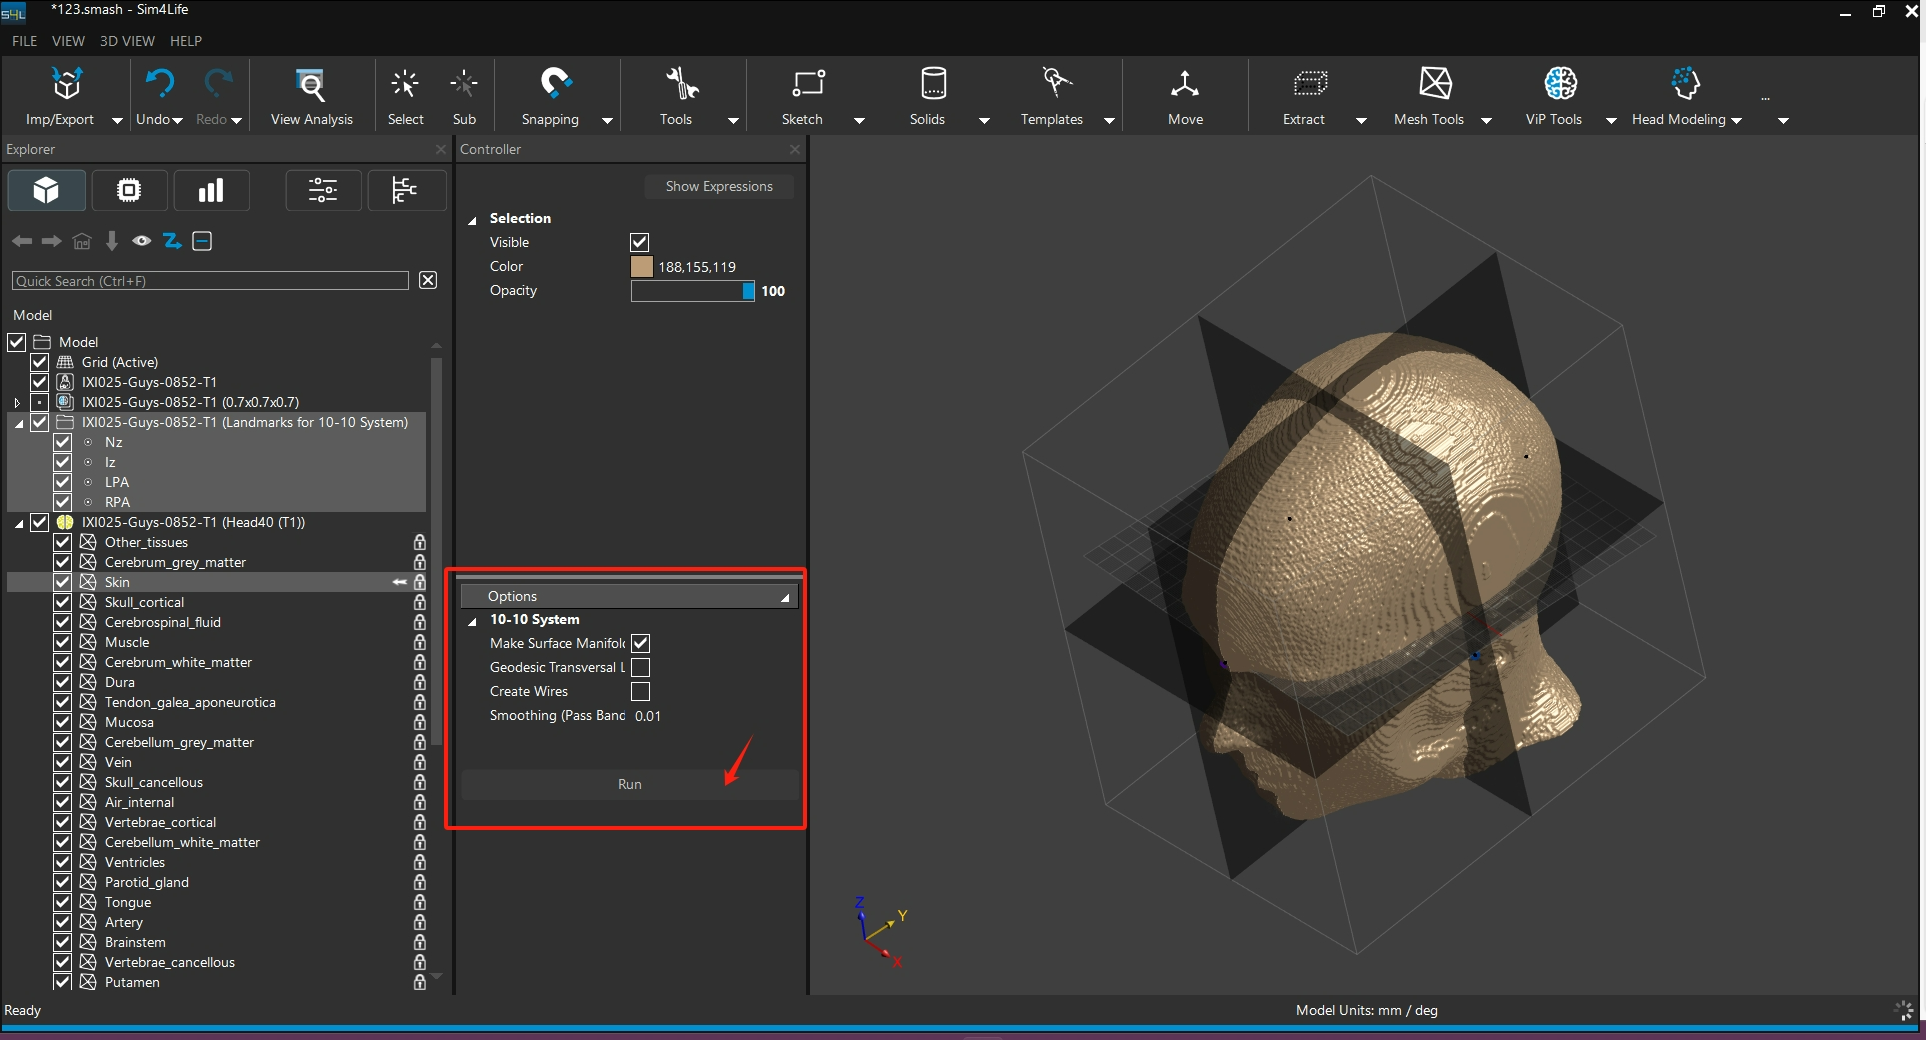Image resolution: width=1926 pixels, height=1040 pixels.
Task: Uncheck Make Surface Manifold option
Action: pyautogui.click(x=641, y=644)
